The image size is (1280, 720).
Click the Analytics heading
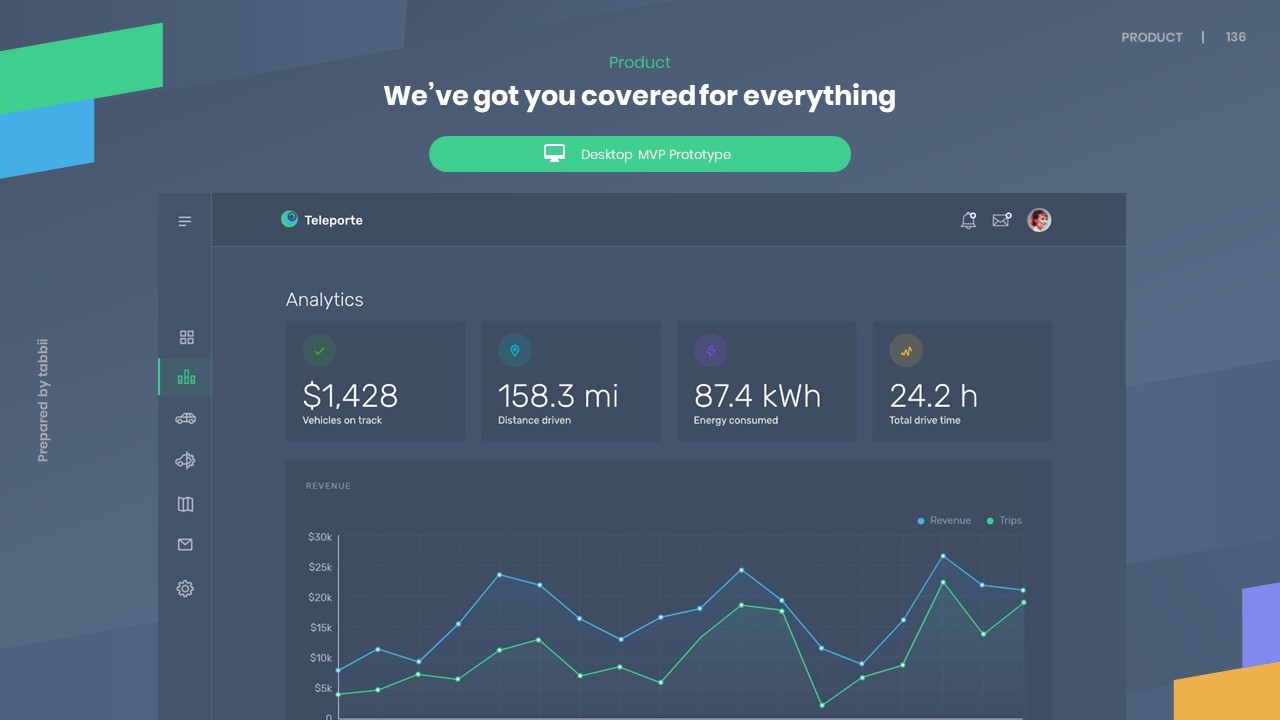(325, 300)
